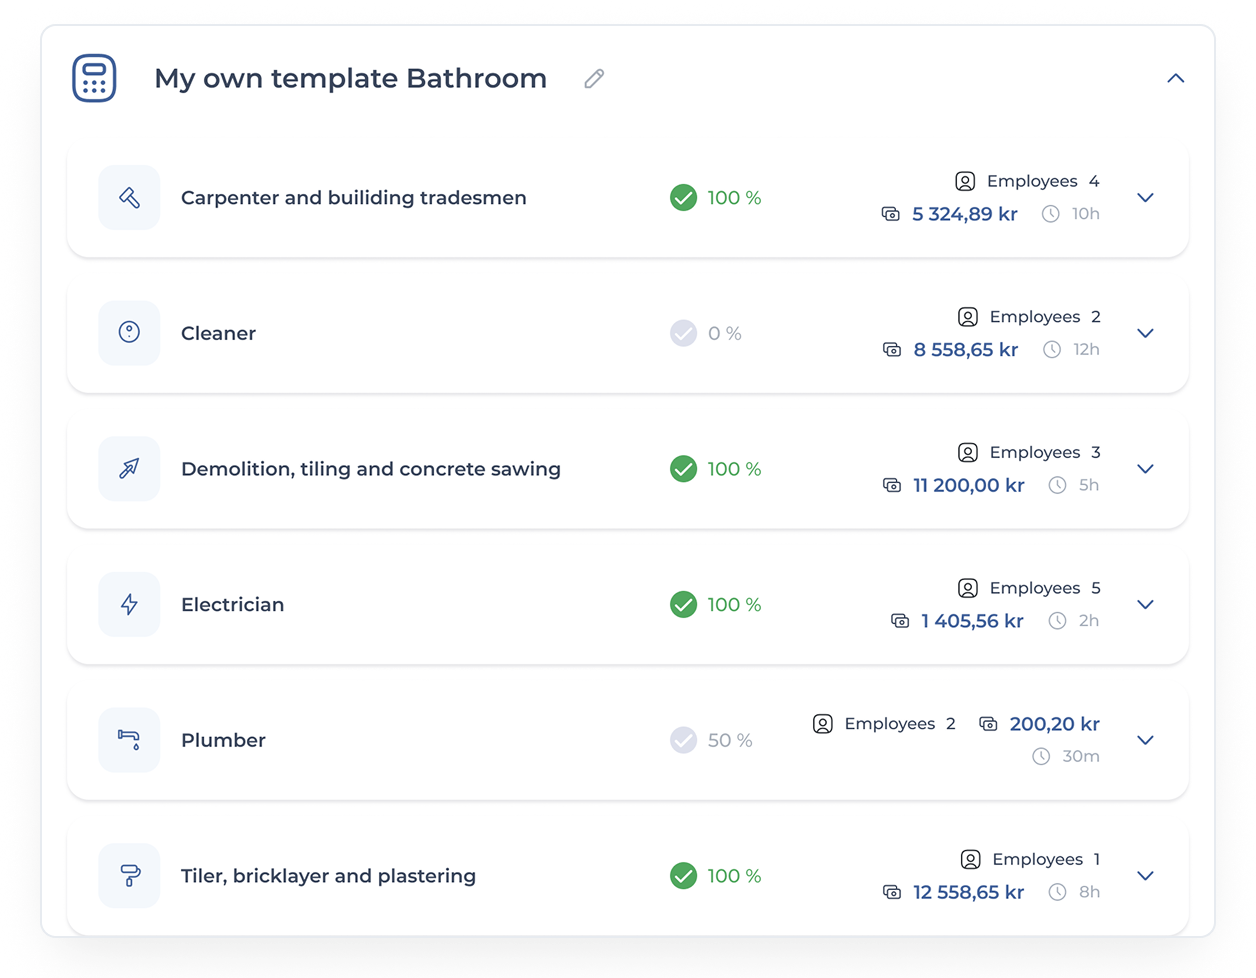
Task: Expand the Carpenter and building tradesmen row
Action: coord(1146,198)
